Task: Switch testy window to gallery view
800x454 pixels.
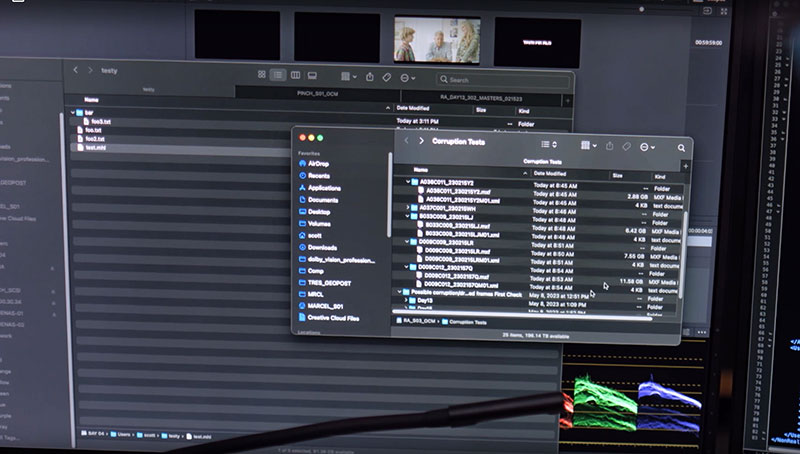Action: (312, 75)
